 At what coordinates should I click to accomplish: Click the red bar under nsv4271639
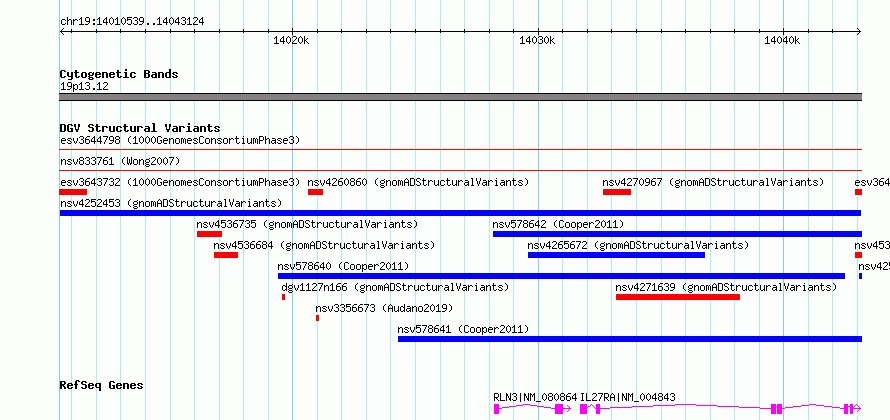[x=678, y=297]
